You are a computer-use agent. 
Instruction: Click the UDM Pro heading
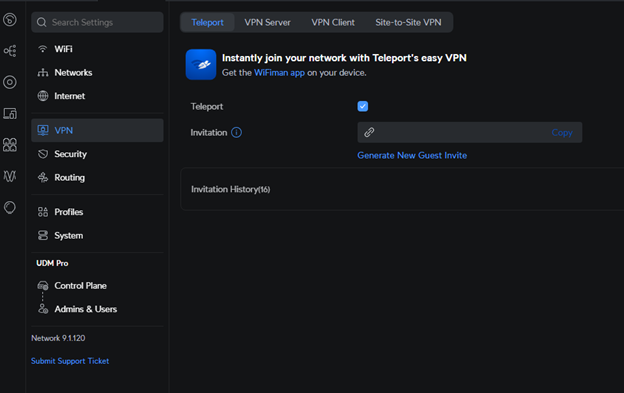[52, 263]
